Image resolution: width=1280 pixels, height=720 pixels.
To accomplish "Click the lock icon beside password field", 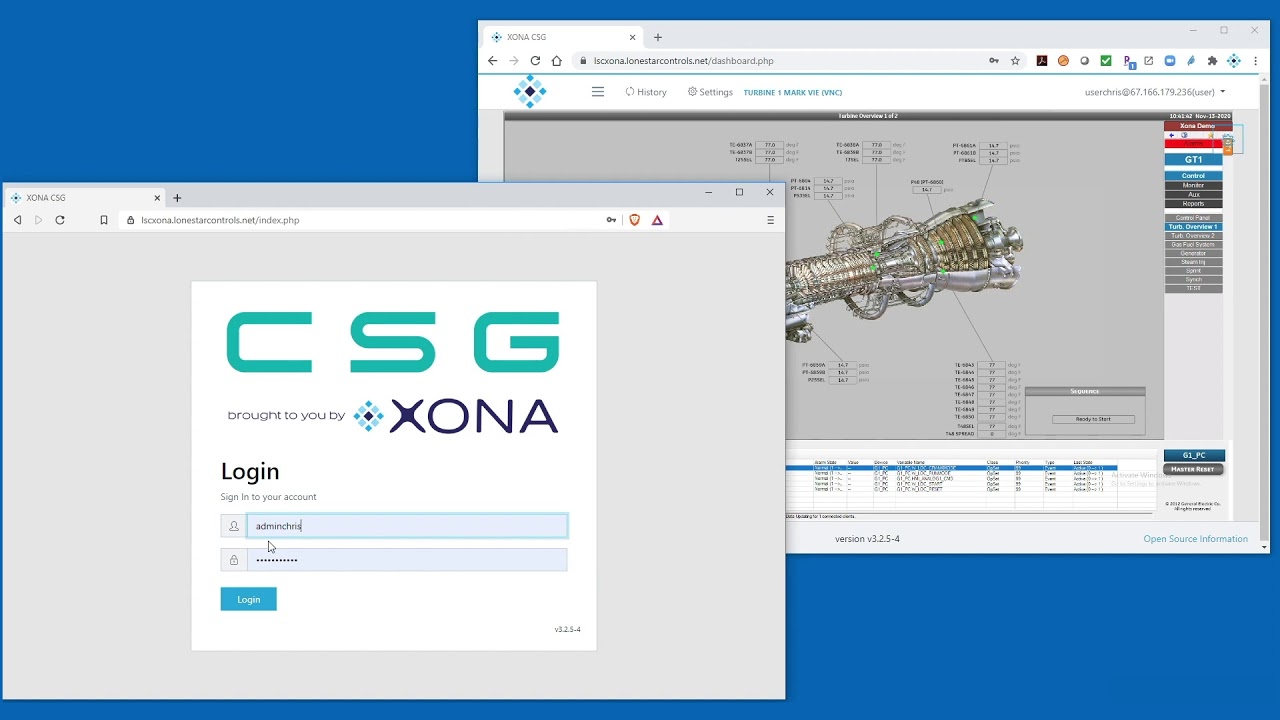I will click(x=234, y=560).
